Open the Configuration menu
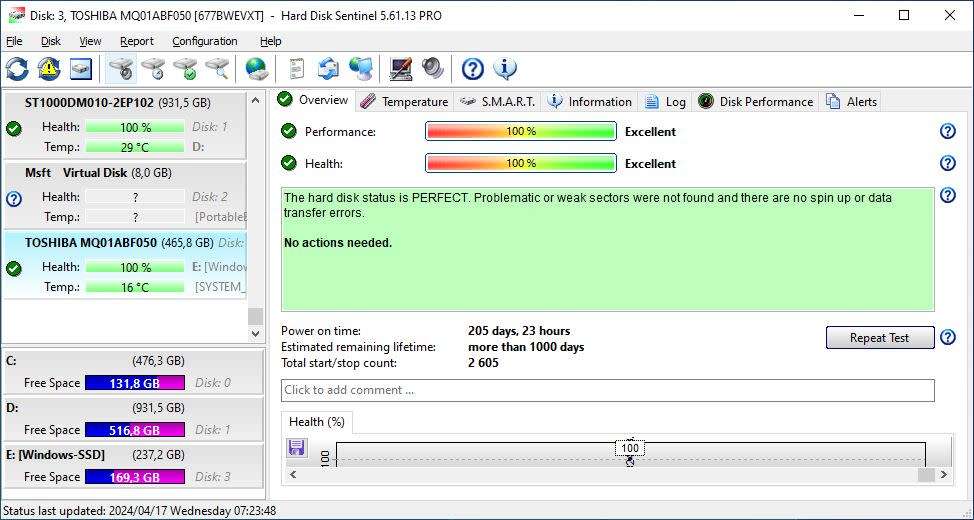Viewport: 974px width, 520px height. tap(205, 41)
